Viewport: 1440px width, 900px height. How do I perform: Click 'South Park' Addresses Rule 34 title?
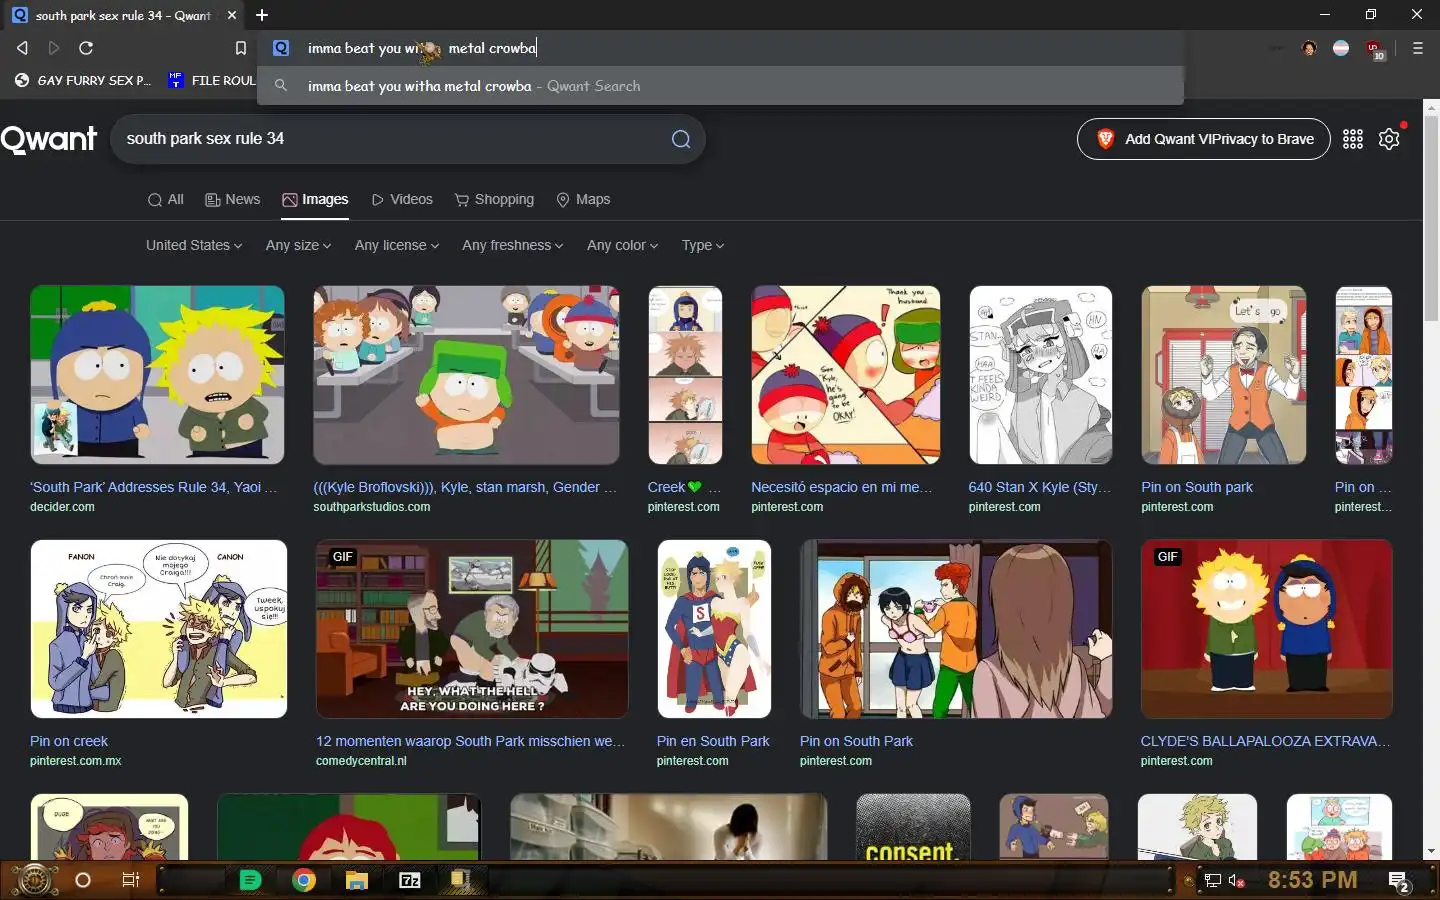(x=154, y=487)
